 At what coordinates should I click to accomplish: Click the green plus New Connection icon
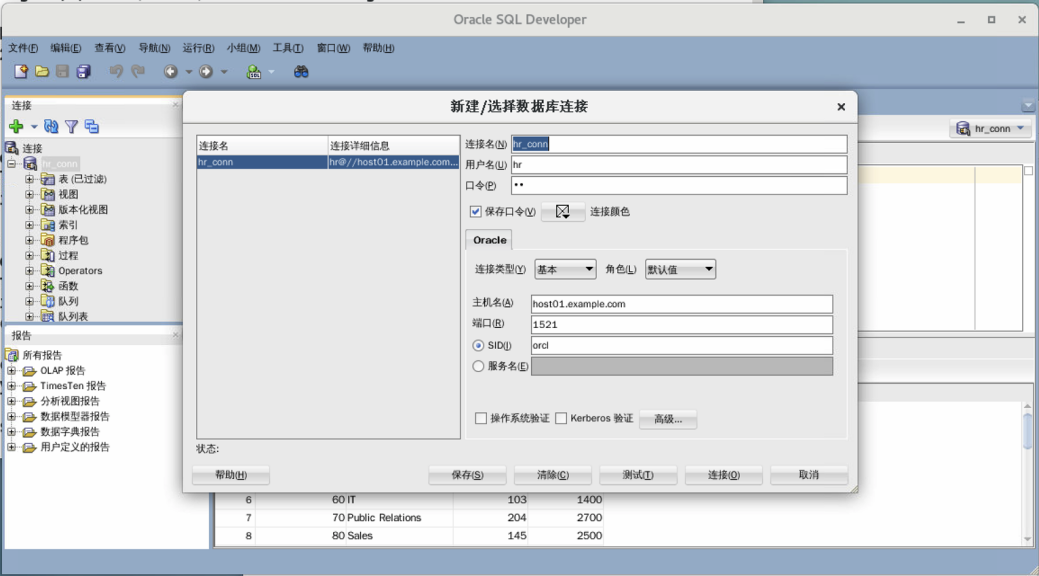[16, 127]
